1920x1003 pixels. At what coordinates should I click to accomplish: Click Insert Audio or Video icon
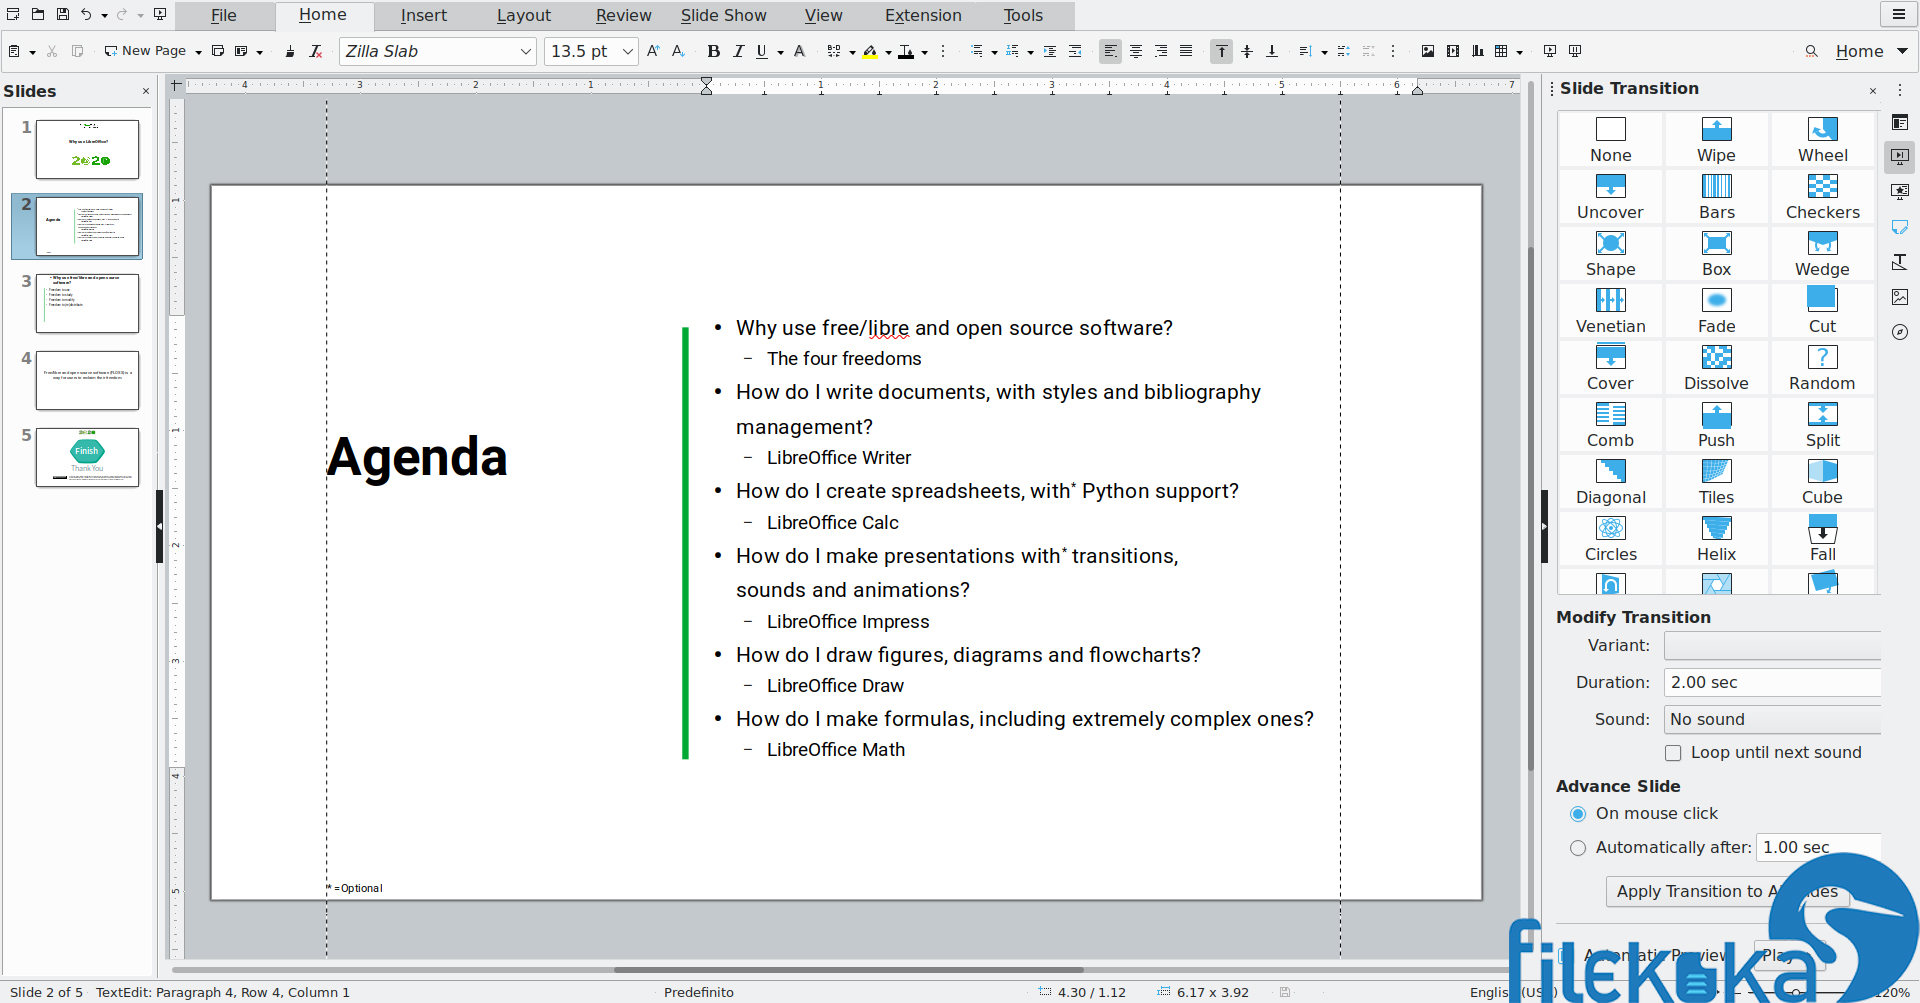coord(1453,51)
